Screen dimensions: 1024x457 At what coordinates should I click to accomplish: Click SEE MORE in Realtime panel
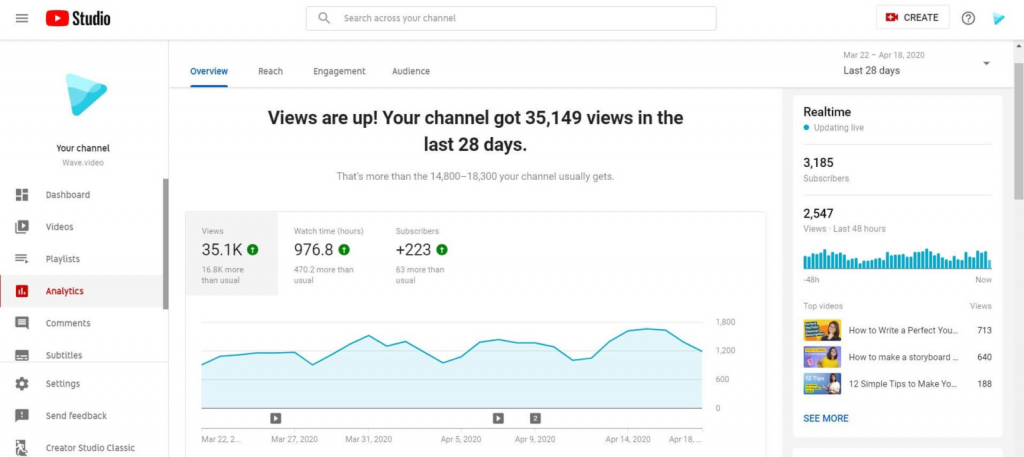(x=825, y=418)
